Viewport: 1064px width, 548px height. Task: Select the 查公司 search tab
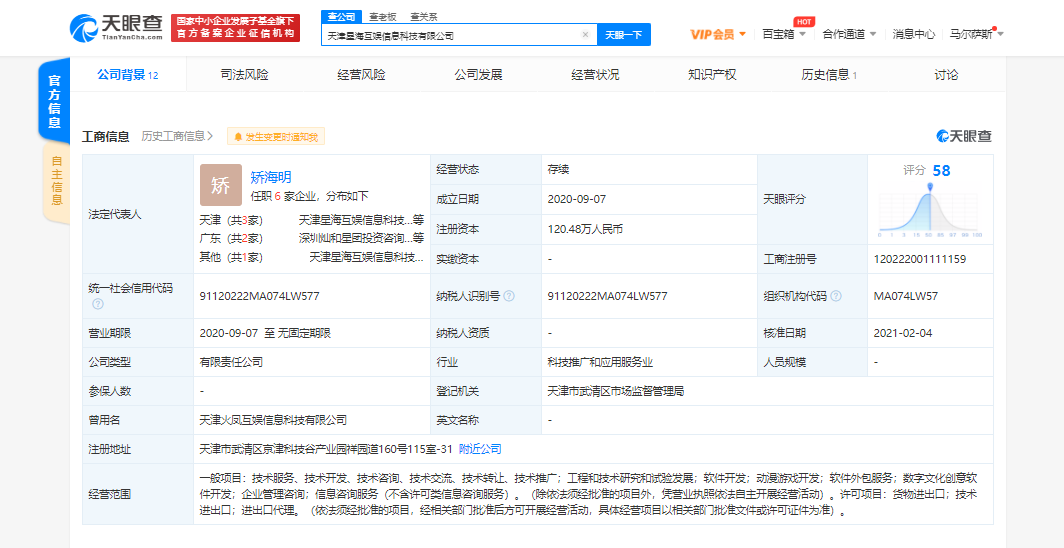point(341,16)
